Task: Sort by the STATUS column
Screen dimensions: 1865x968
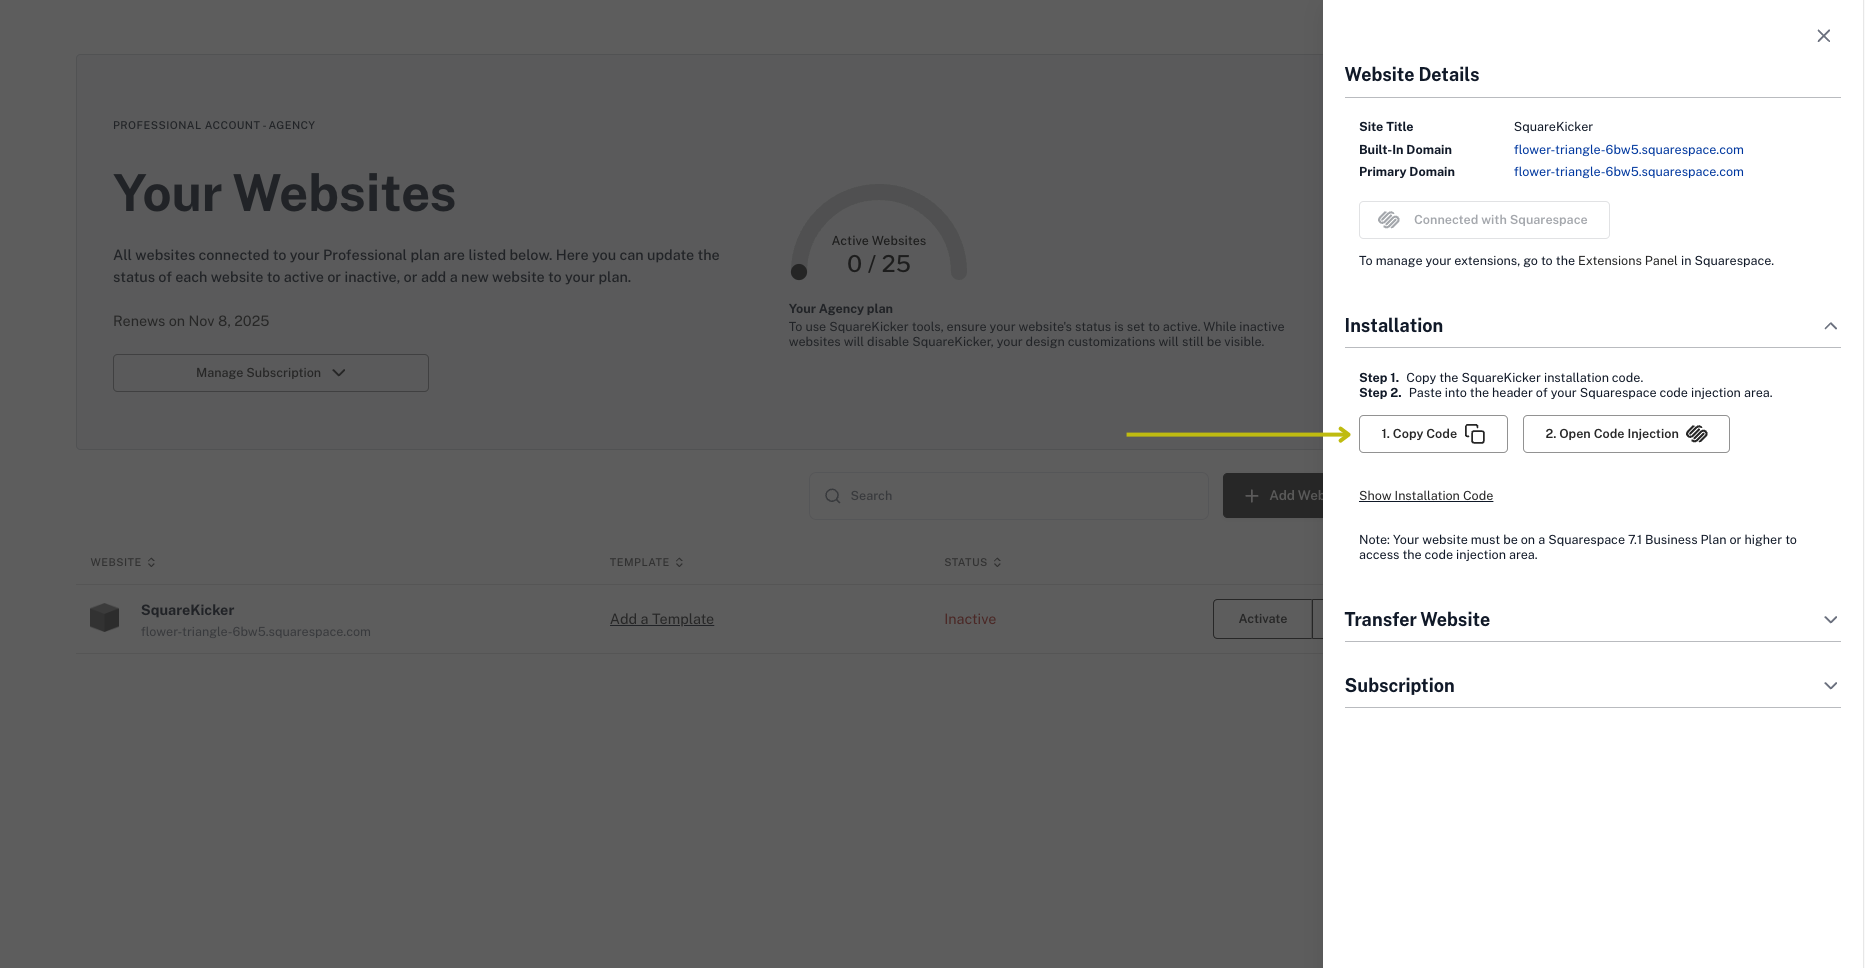Action: [x=973, y=562]
